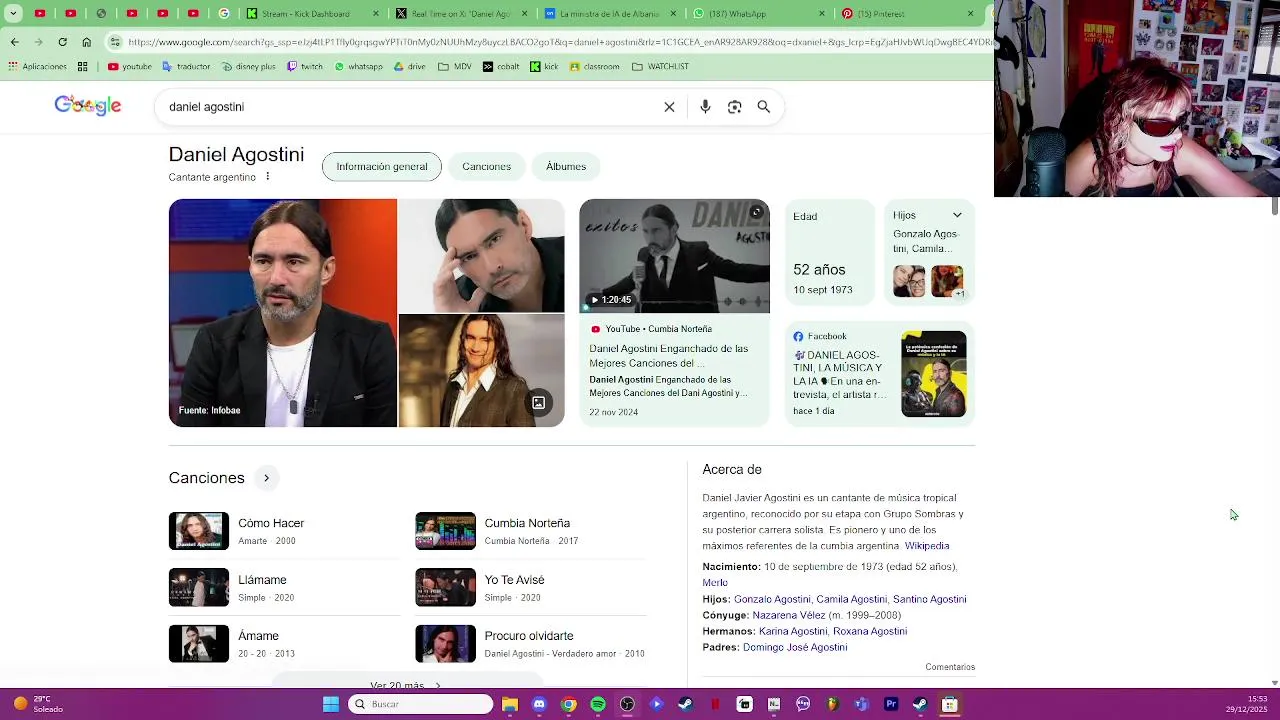Open the Gonzalo Agostini link

(x=772, y=599)
